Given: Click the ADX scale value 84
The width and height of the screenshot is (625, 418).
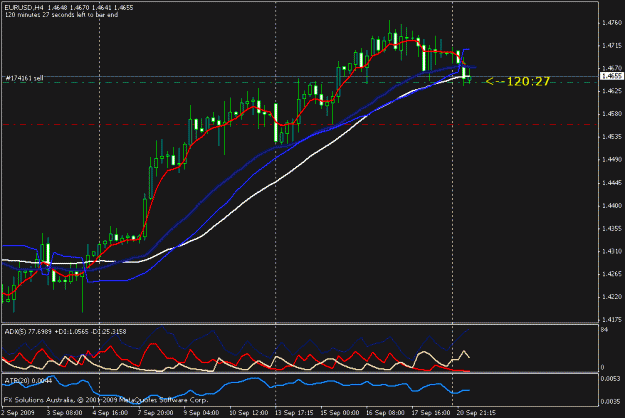Looking at the screenshot, I should click(x=604, y=330).
